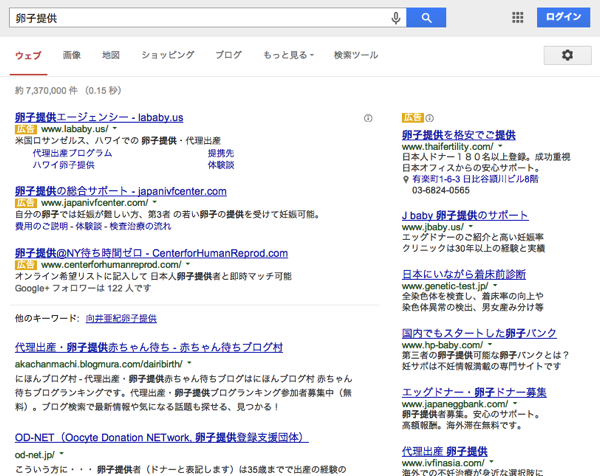
Task: Expand dropdown arrow next to od-net.jp/
Action: tap(61, 454)
